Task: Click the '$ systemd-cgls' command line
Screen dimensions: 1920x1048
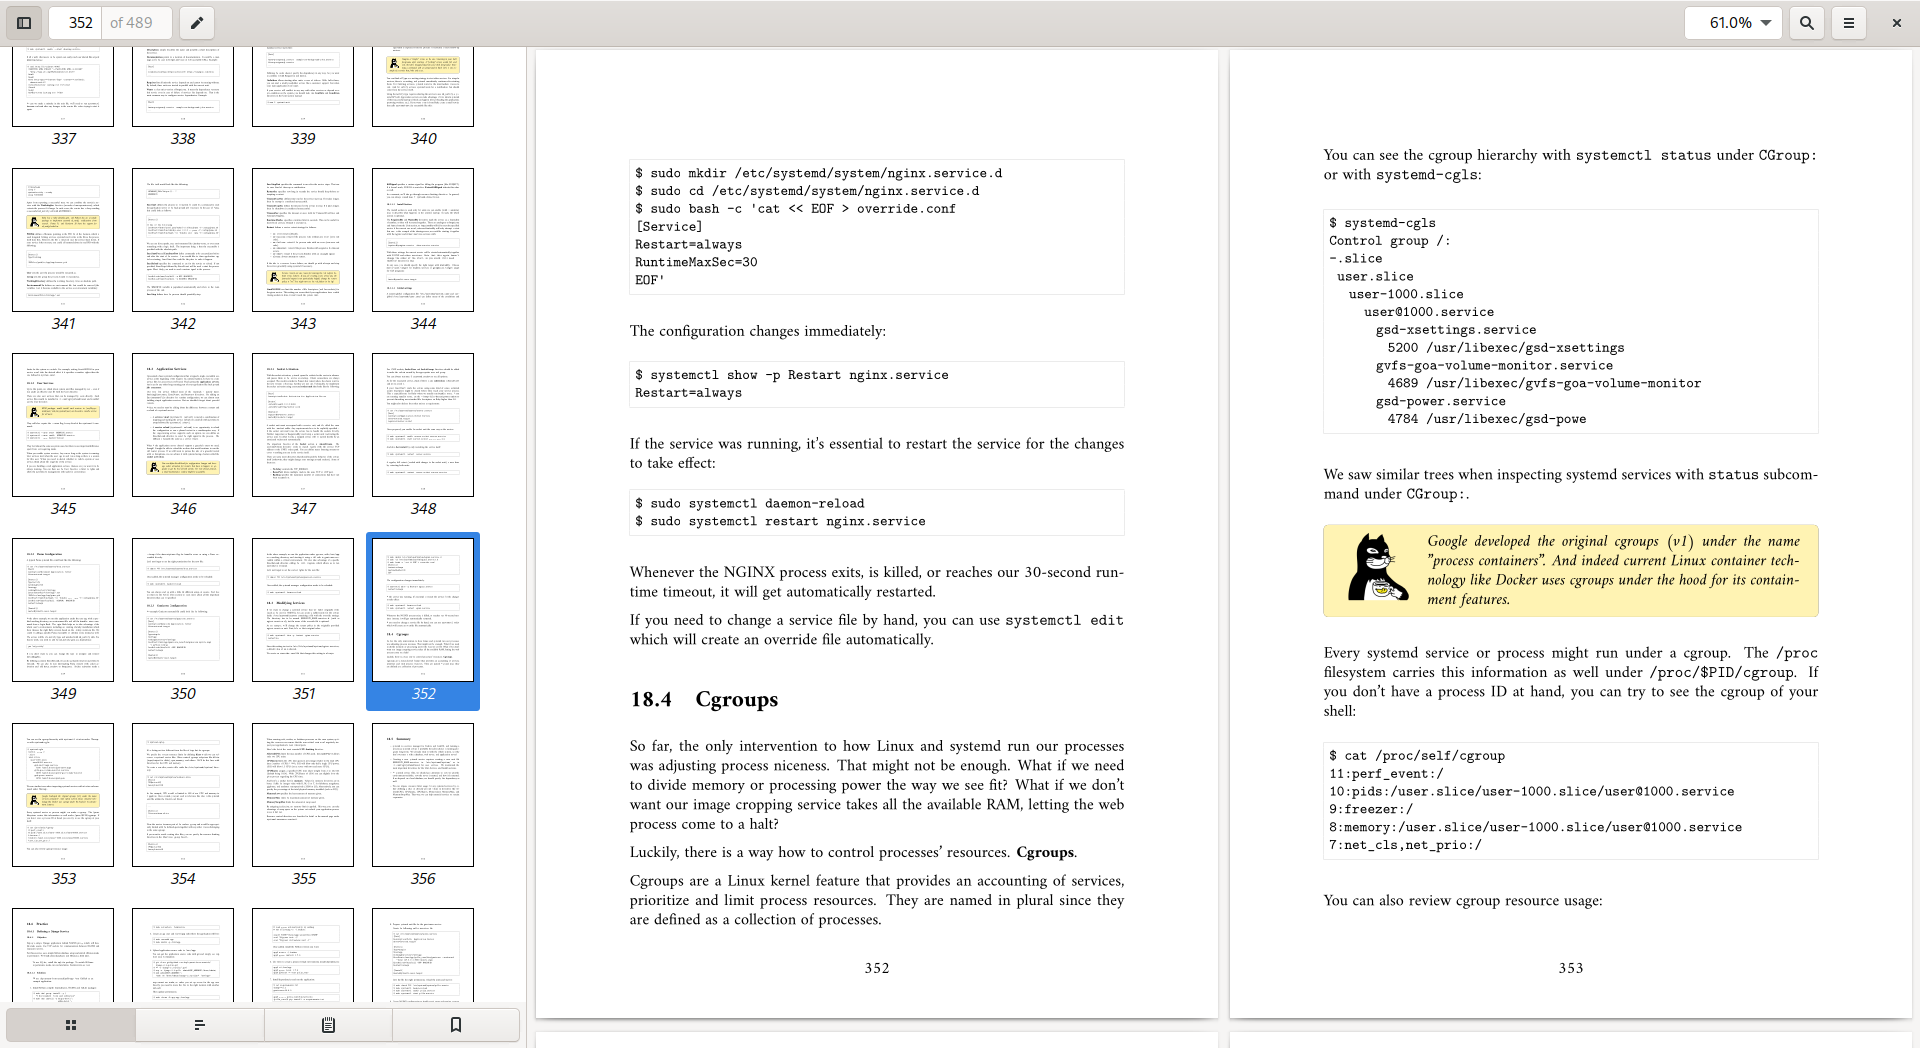Action: point(1382,223)
